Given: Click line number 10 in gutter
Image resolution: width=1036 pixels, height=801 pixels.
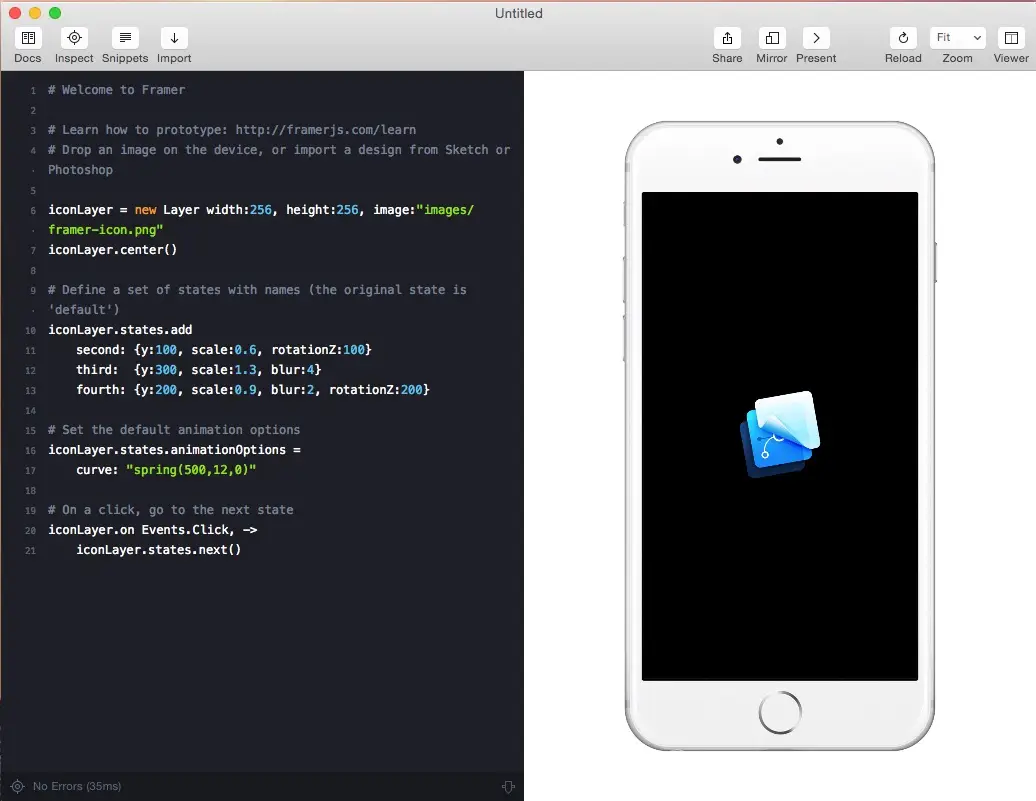Looking at the screenshot, I should [30, 330].
